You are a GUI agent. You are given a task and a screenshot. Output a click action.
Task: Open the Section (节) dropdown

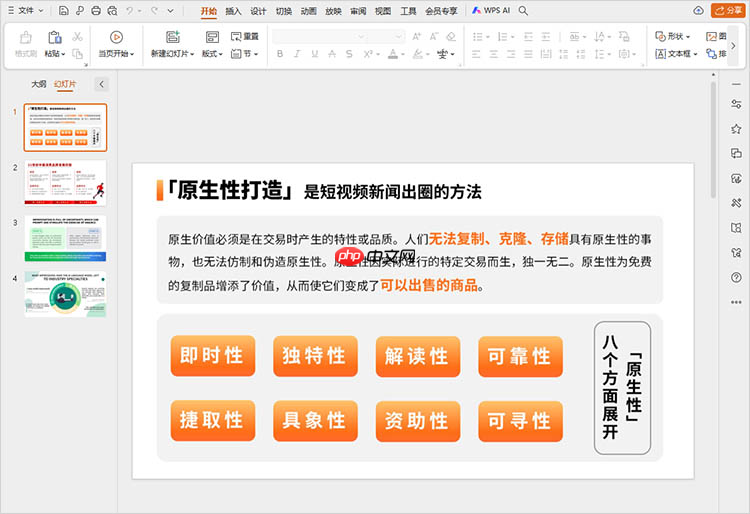(244, 54)
